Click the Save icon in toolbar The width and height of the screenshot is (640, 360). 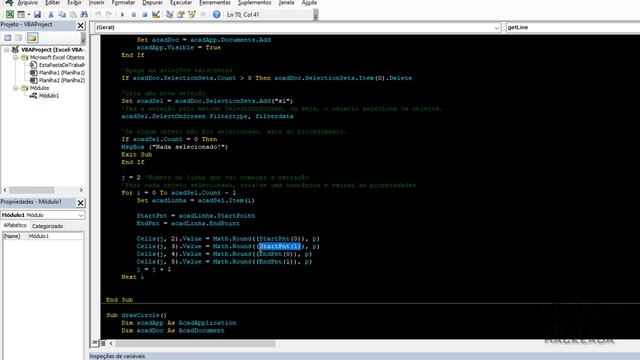pyautogui.click(x=37, y=14)
